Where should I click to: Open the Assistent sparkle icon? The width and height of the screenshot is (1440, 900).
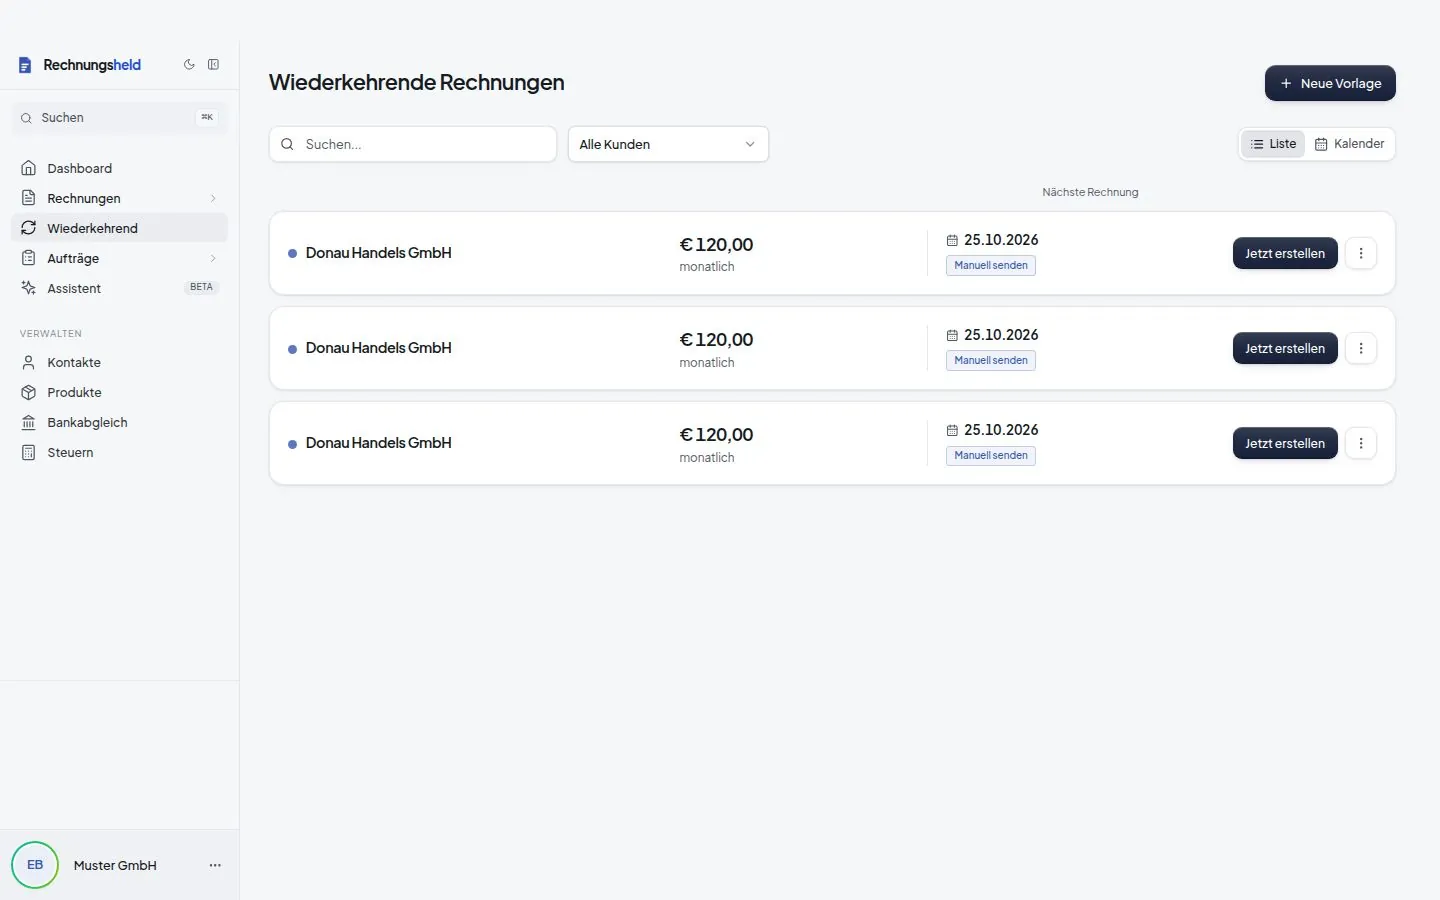point(29,288)
